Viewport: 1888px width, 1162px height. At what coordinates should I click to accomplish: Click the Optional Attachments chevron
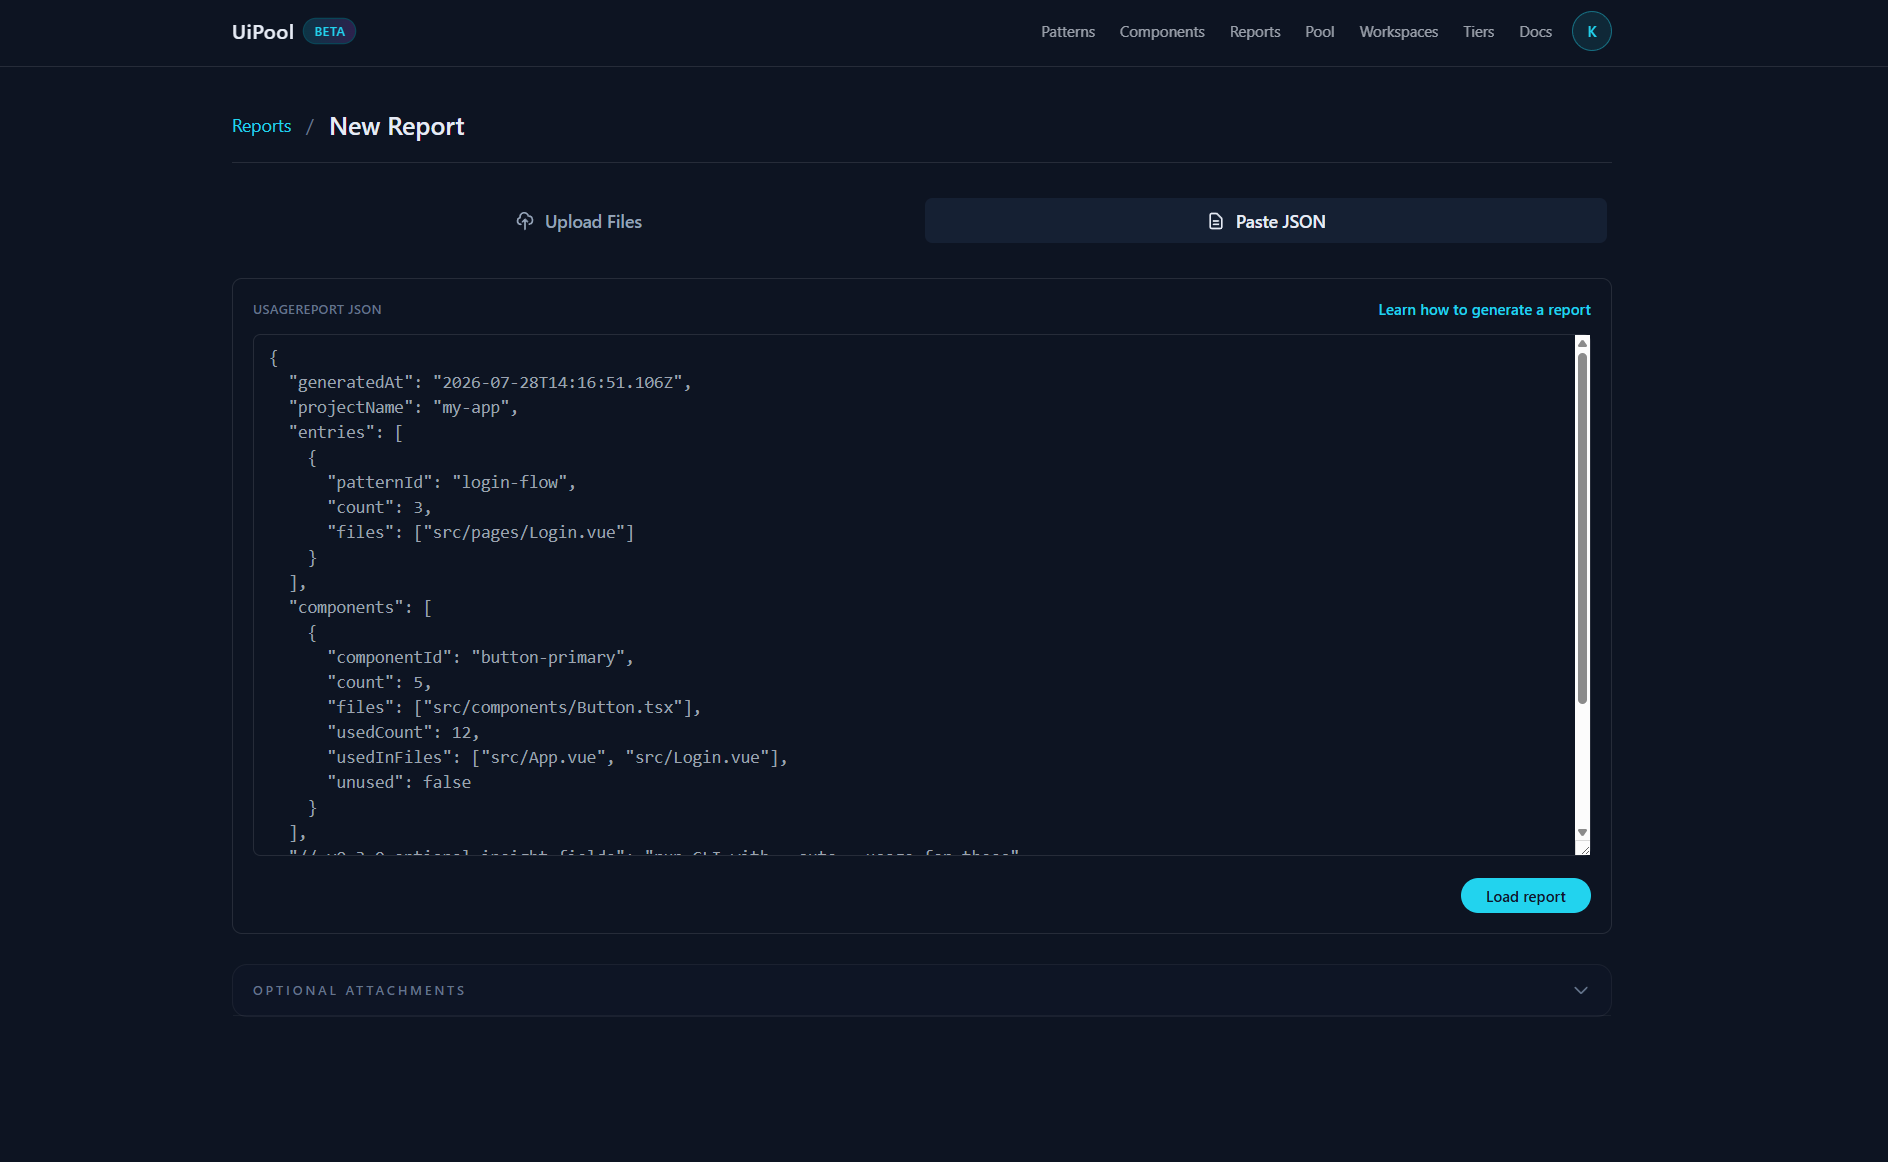pyautogui.click(x=1581, y=990)
